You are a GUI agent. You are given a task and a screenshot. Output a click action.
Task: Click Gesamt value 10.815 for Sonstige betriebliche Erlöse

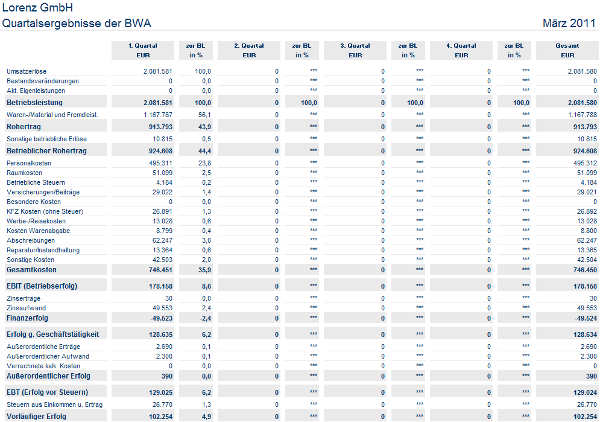pyautogui.click(x=587, y=139)
